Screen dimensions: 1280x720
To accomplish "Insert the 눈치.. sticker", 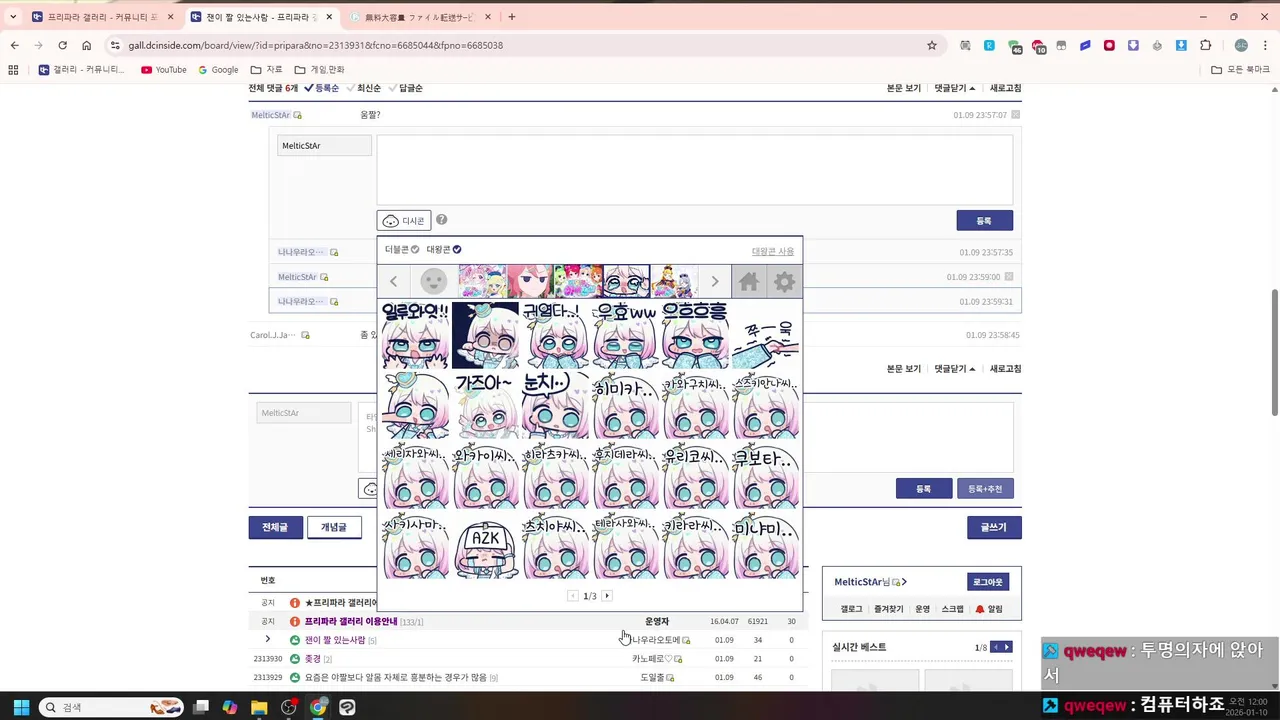I will [x=555, y=406].
